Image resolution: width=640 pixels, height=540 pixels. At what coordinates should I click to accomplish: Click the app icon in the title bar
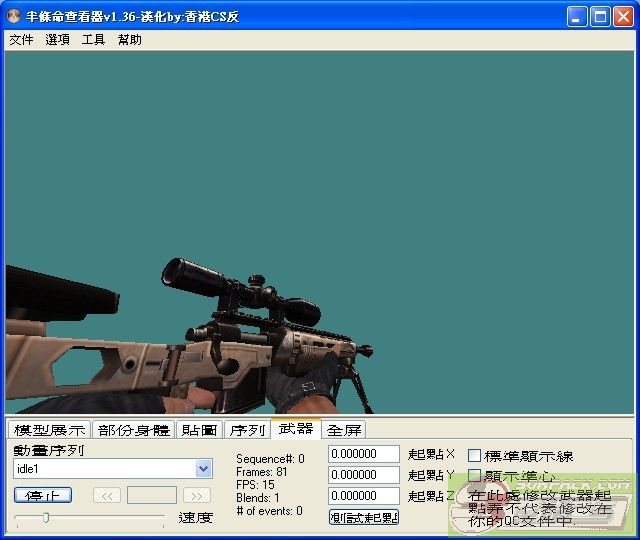13,16
